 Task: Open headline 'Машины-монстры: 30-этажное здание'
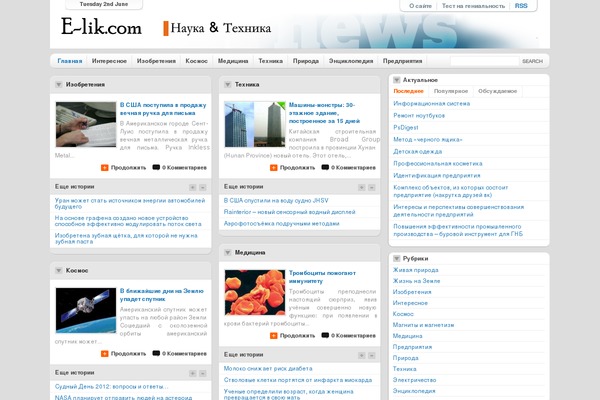pos(324,113)
